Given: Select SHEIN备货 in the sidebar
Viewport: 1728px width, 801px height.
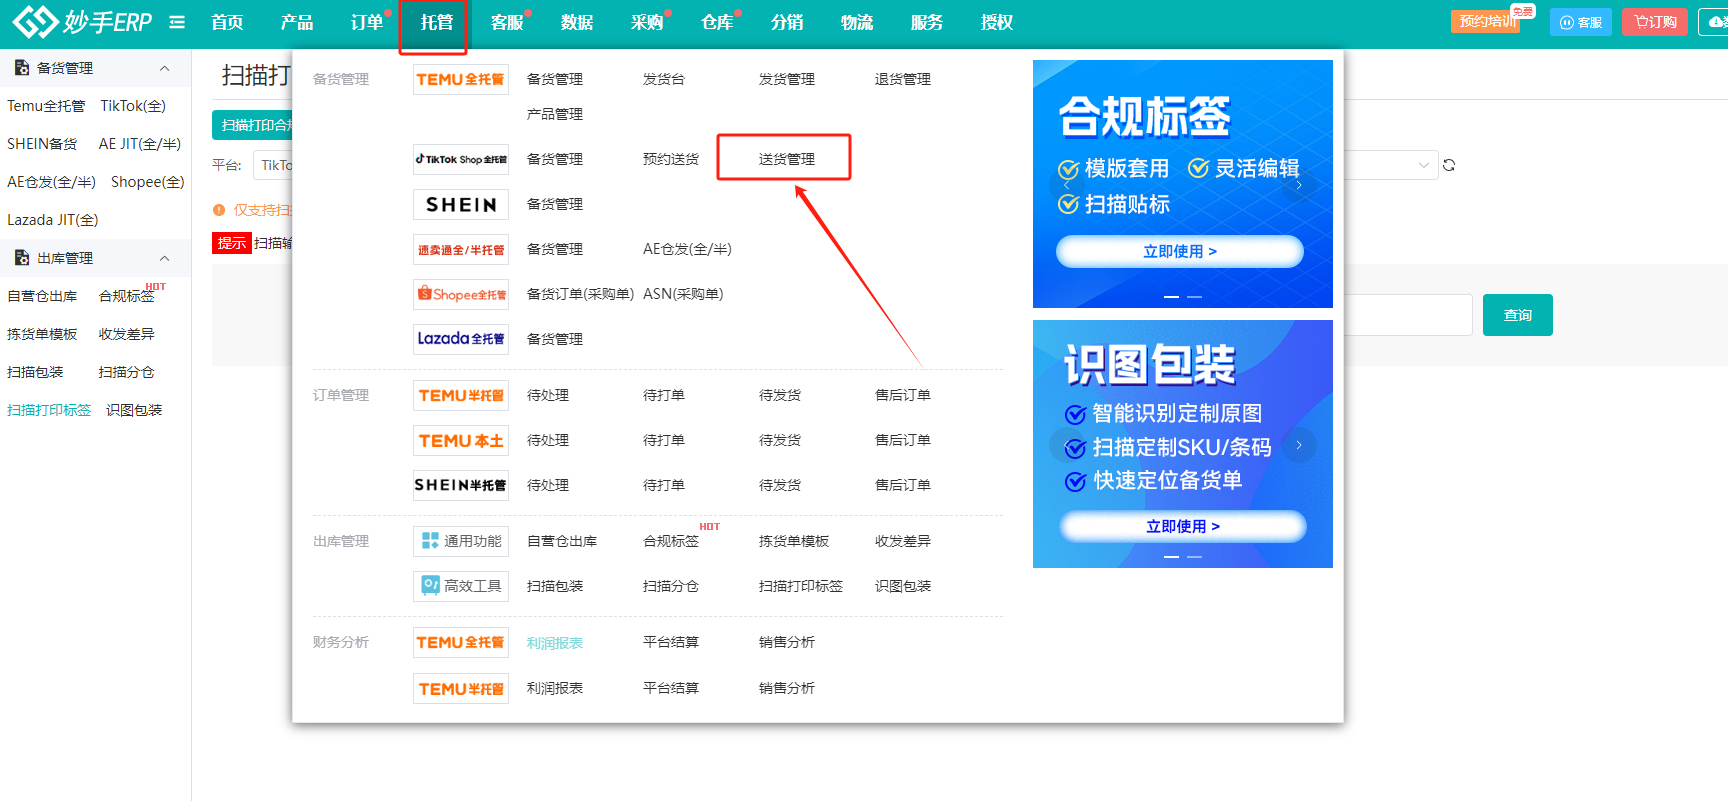Looking at the screenshot, I should click(x=42, y=144).
